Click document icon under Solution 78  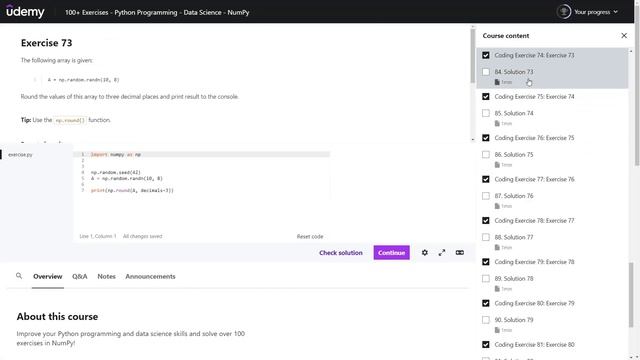coord(497,289)
